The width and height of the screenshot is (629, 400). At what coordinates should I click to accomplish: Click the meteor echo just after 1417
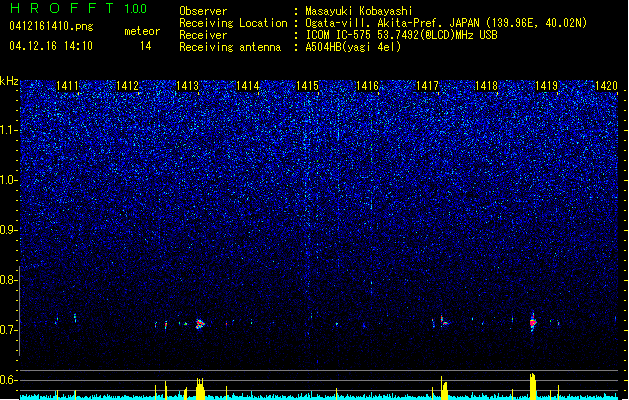tap(444, 321)
